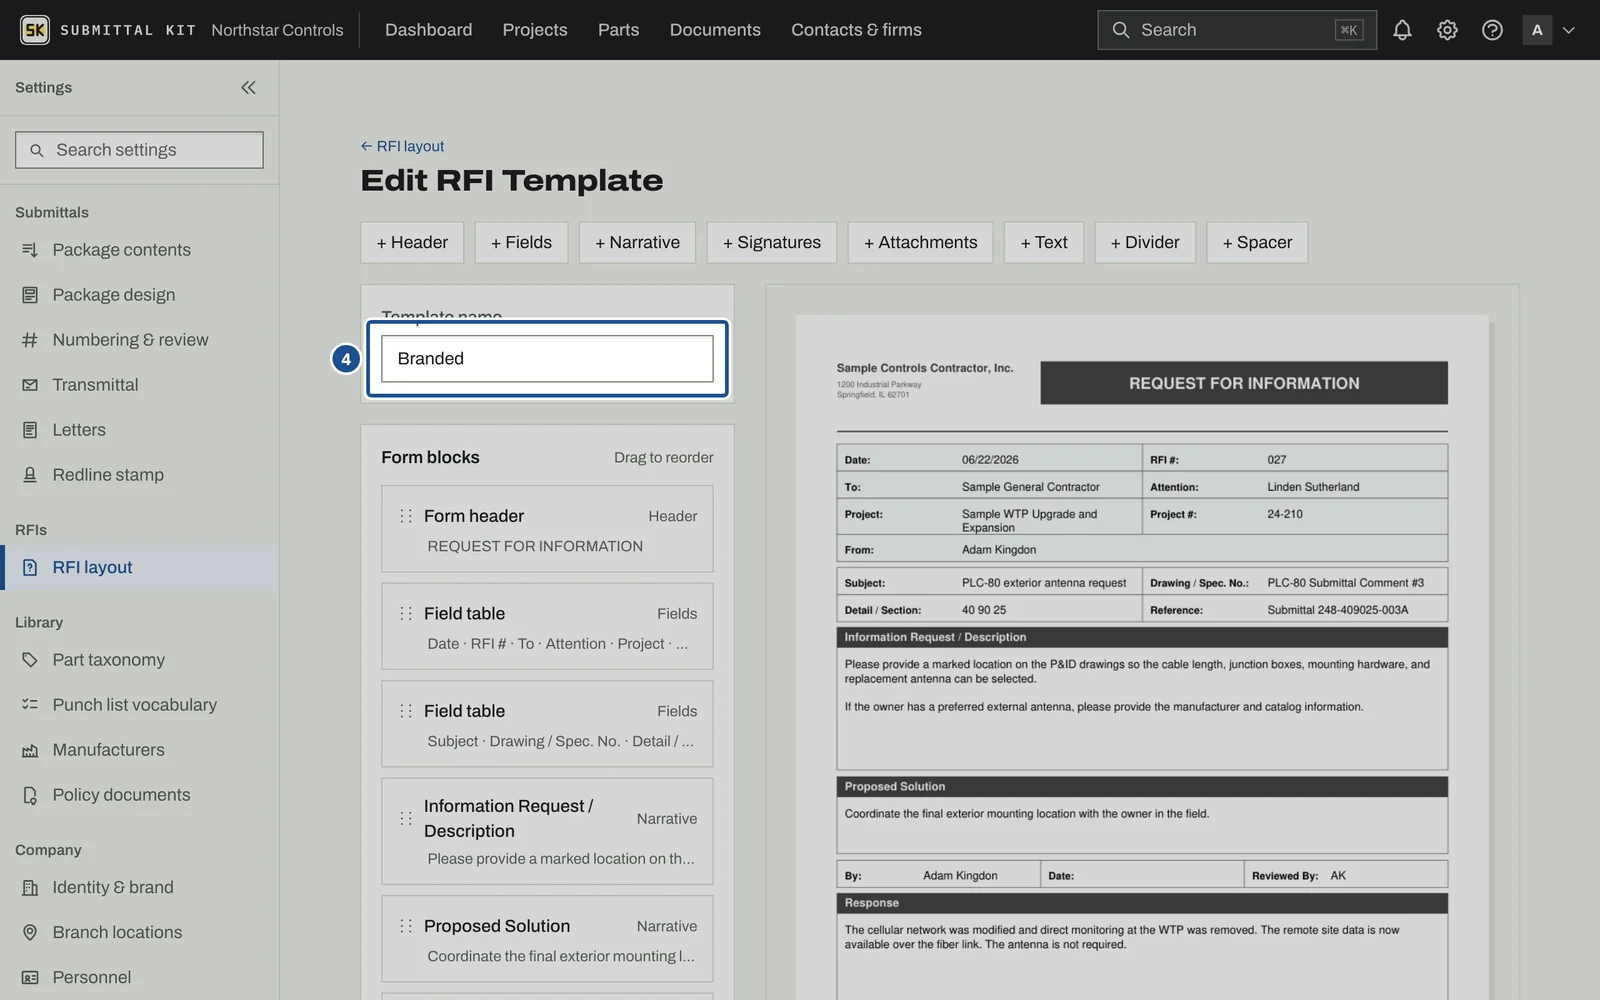Click the Northstar Controls company name
The height and width of the screenshot is (1000, 1600).
coord(277,30)
